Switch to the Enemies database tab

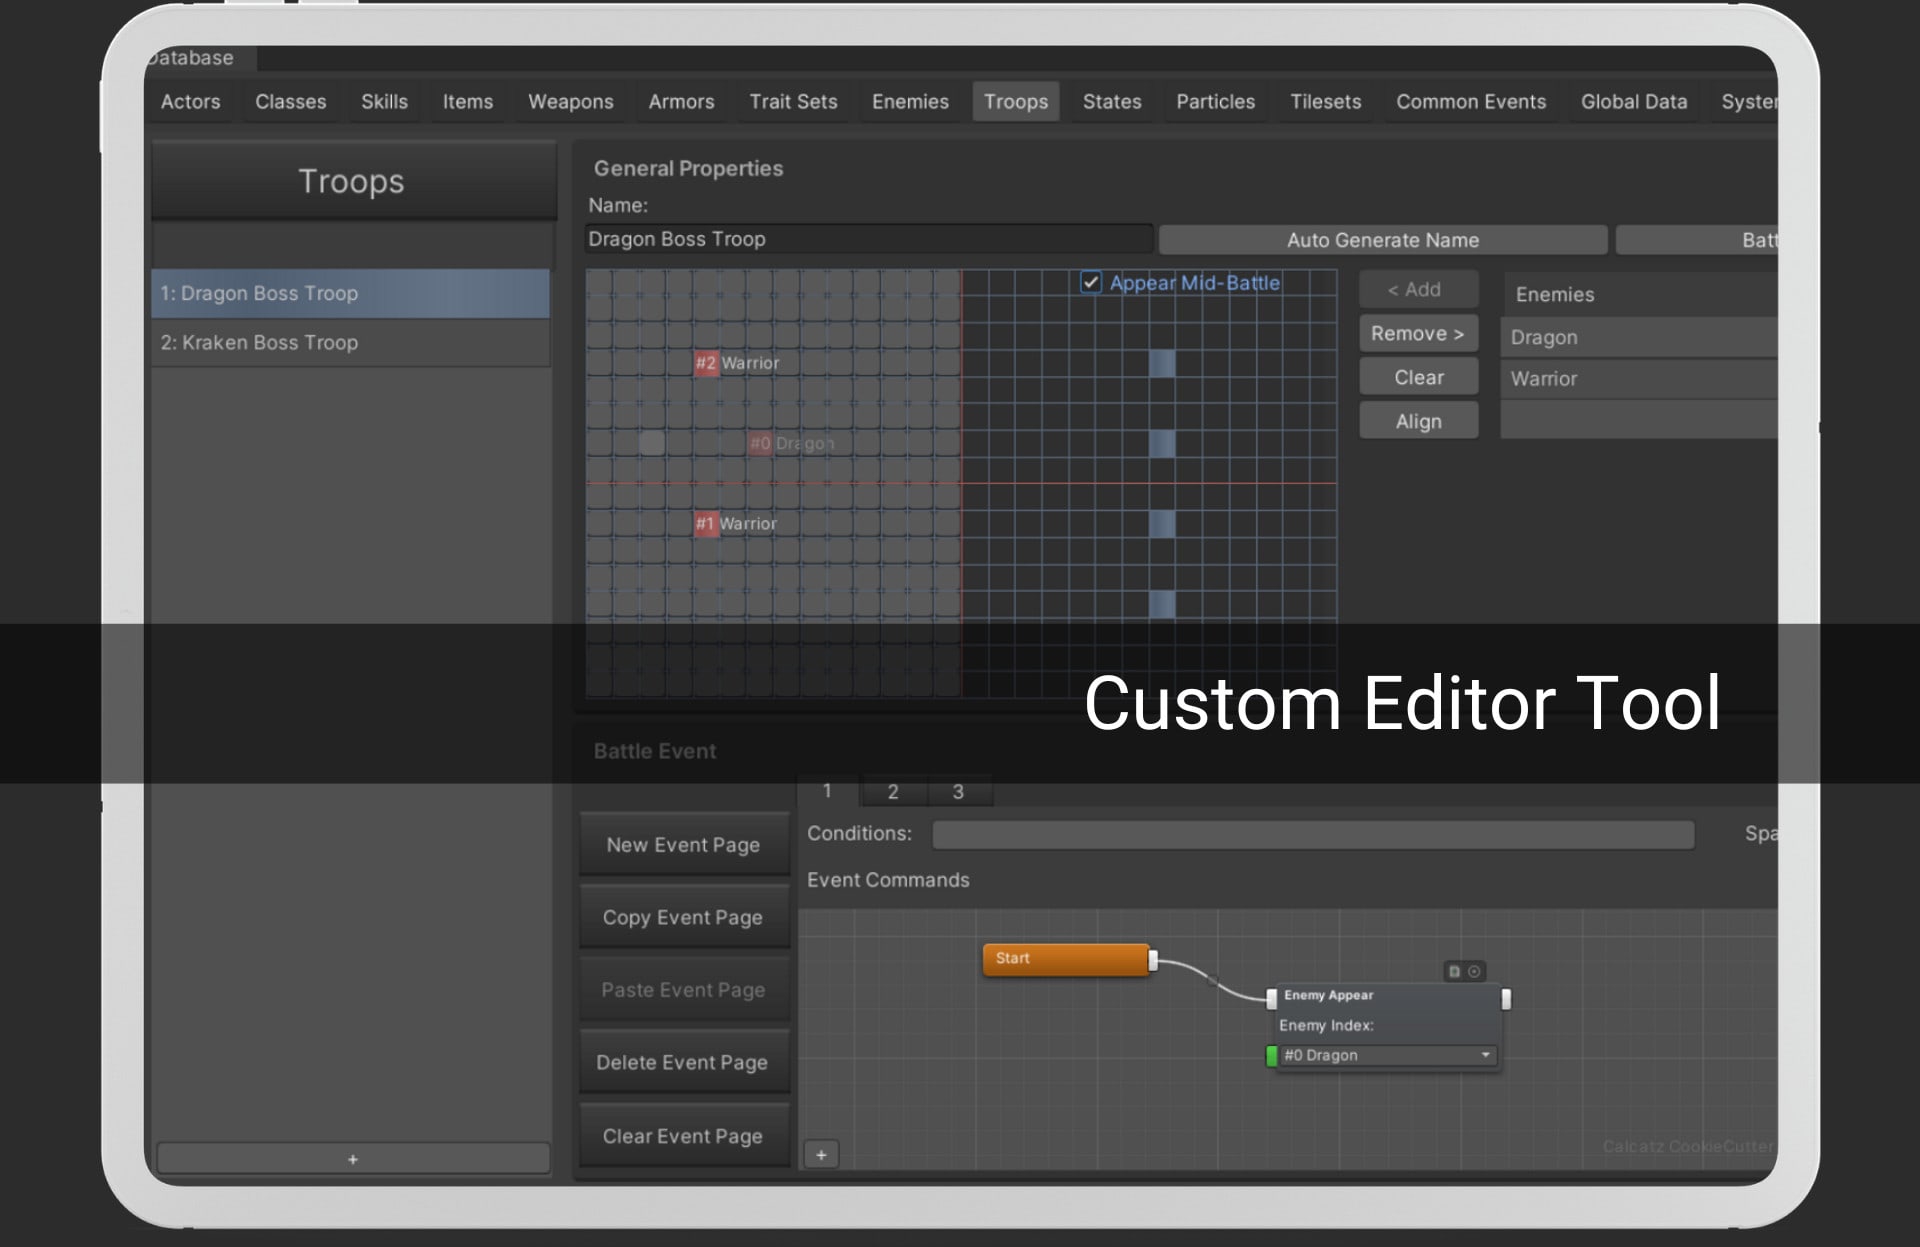[909, 102]
